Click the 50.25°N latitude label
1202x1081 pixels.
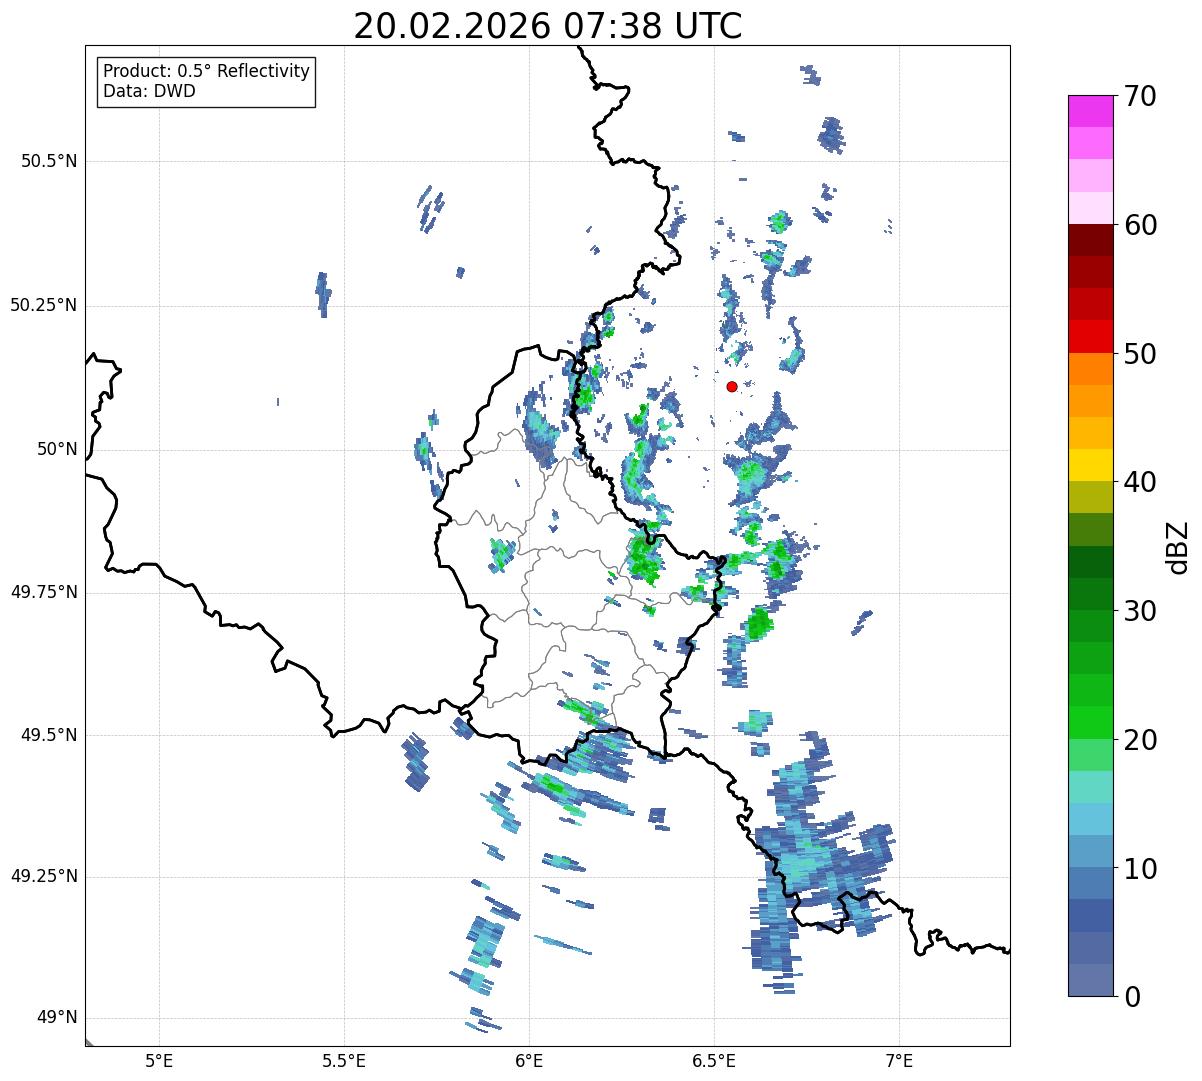click(x=44, y=305)
